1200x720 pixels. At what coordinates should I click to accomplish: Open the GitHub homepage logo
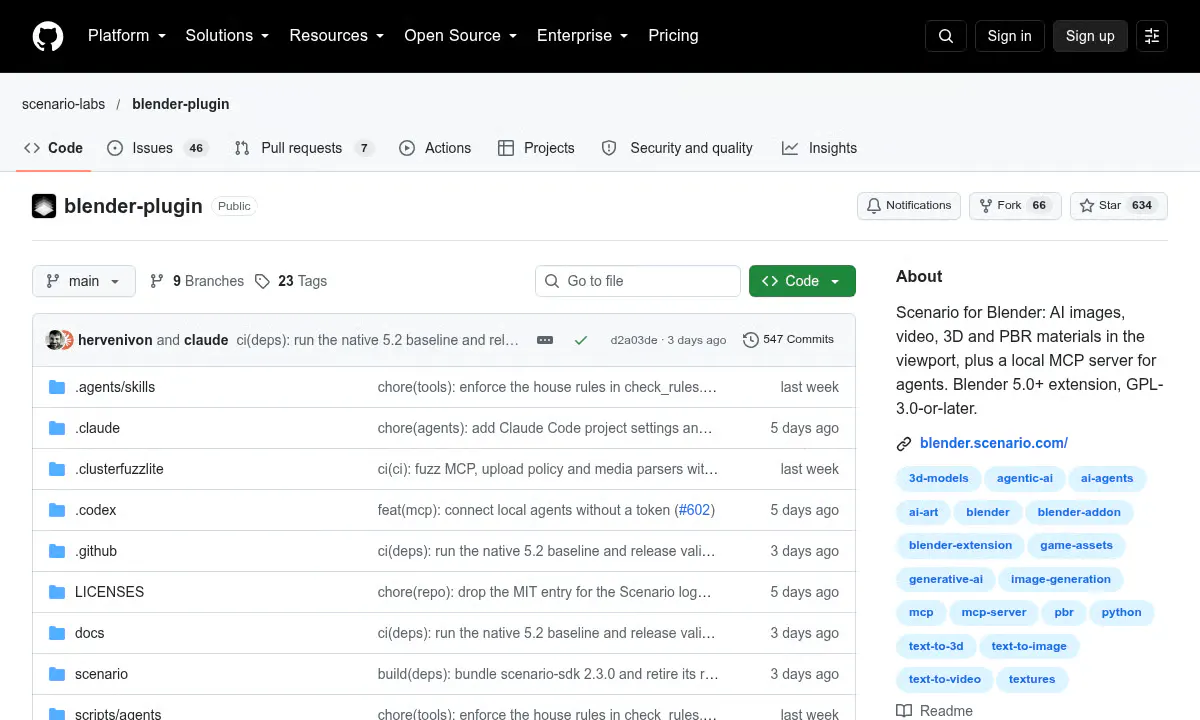pos(48,36)
